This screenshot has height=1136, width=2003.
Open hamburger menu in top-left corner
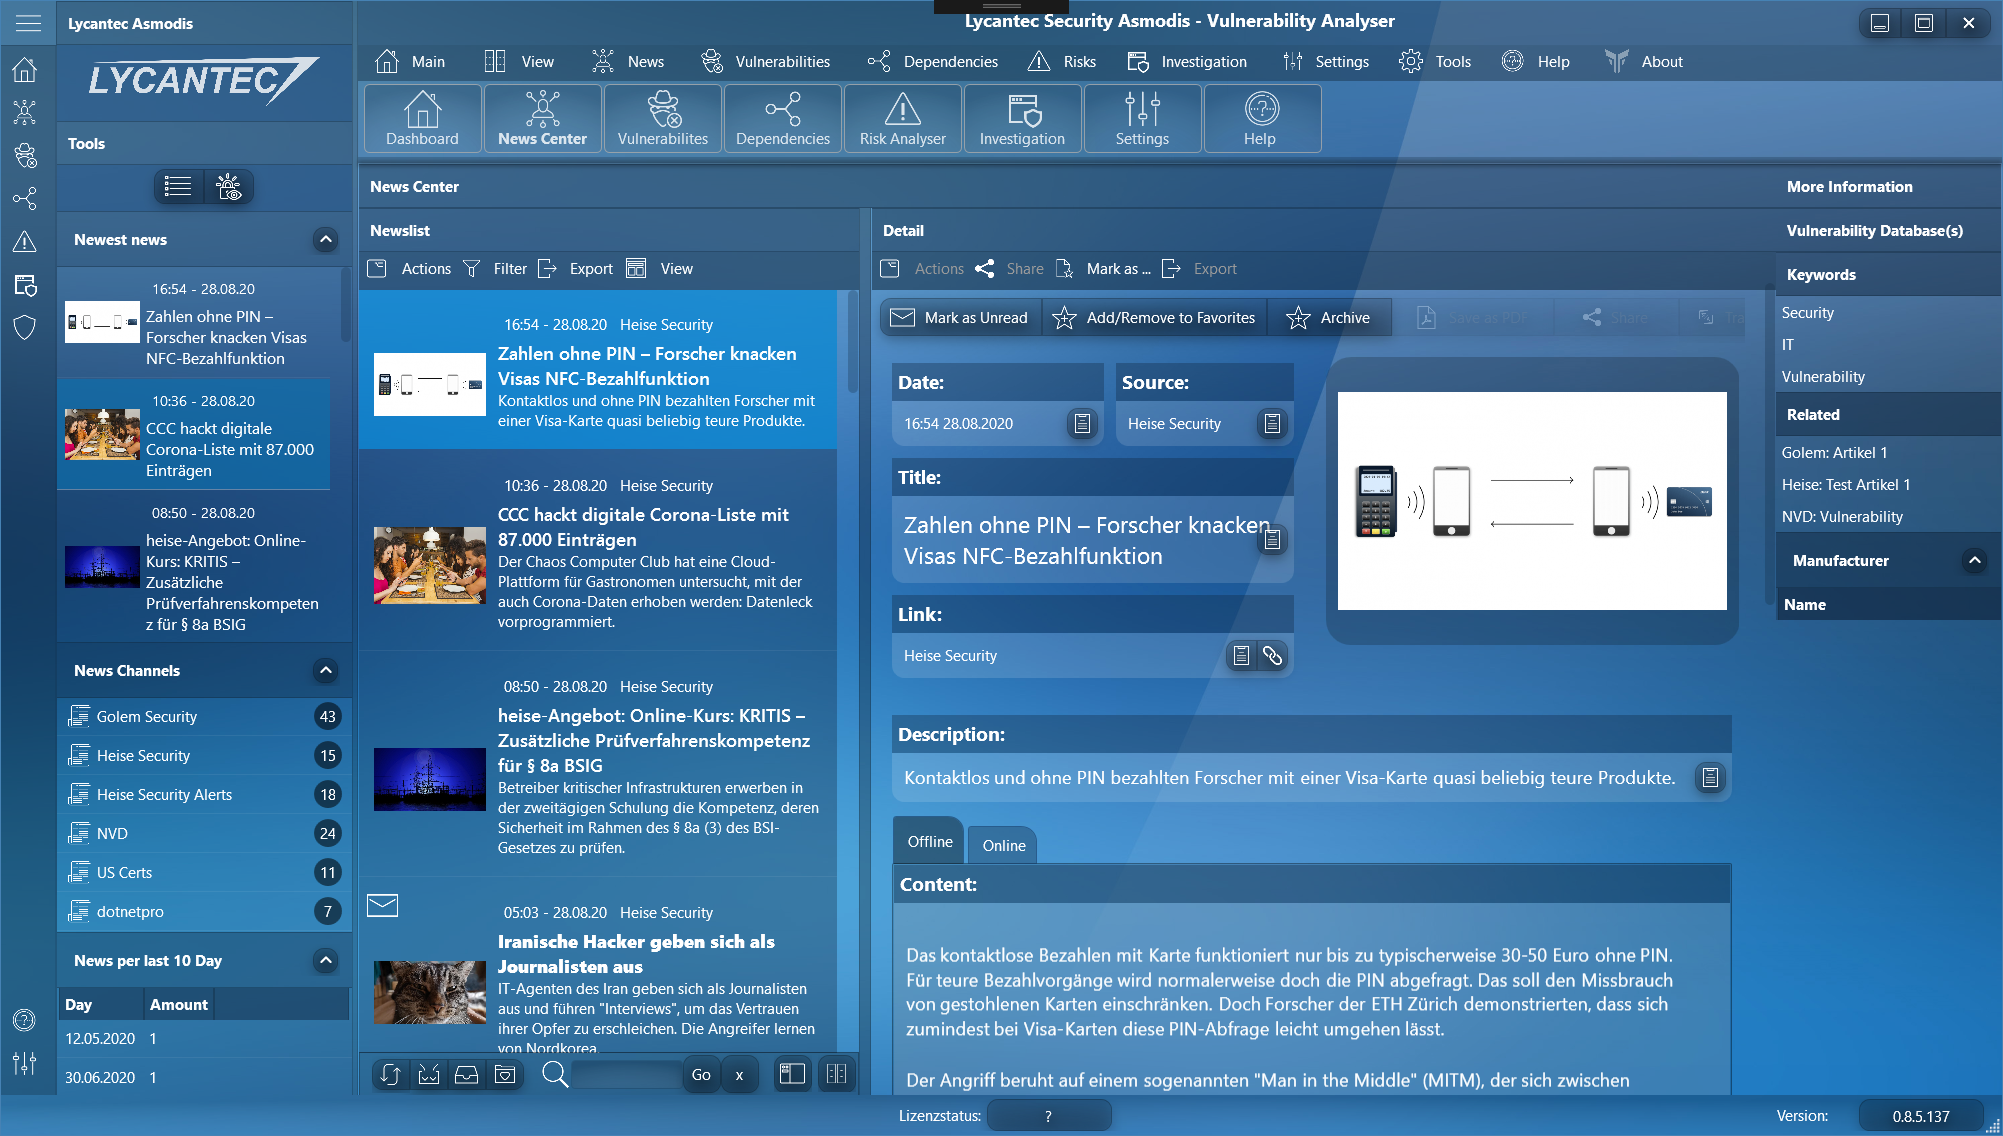28,22
